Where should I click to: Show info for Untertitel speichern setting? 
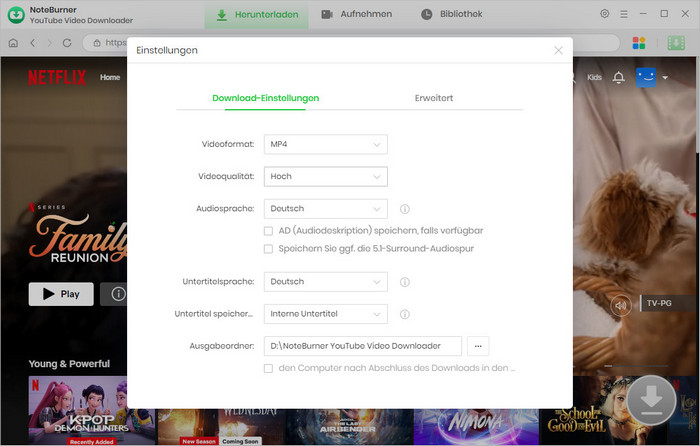pyautogui.click(x=404, y=314)
